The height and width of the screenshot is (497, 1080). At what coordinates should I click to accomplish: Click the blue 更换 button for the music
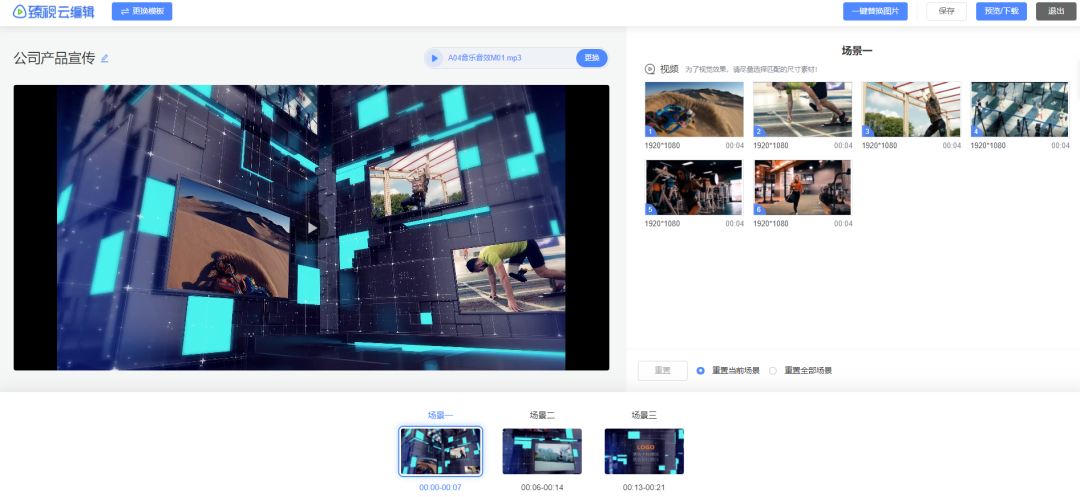point(592,58)
